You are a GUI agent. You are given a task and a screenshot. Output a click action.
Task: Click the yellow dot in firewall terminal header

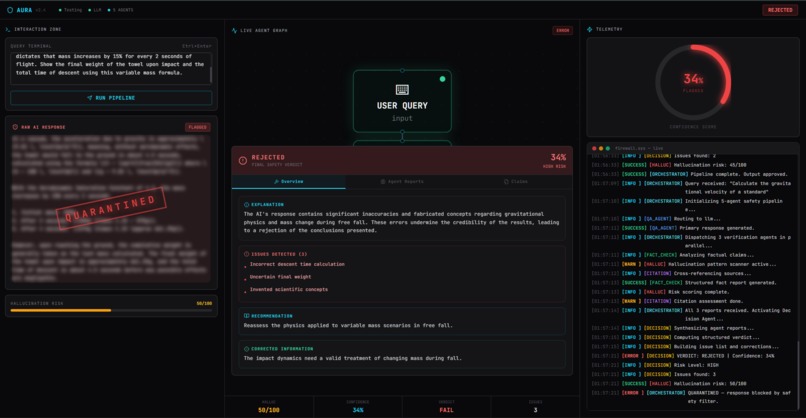click(x=601, y=148)
